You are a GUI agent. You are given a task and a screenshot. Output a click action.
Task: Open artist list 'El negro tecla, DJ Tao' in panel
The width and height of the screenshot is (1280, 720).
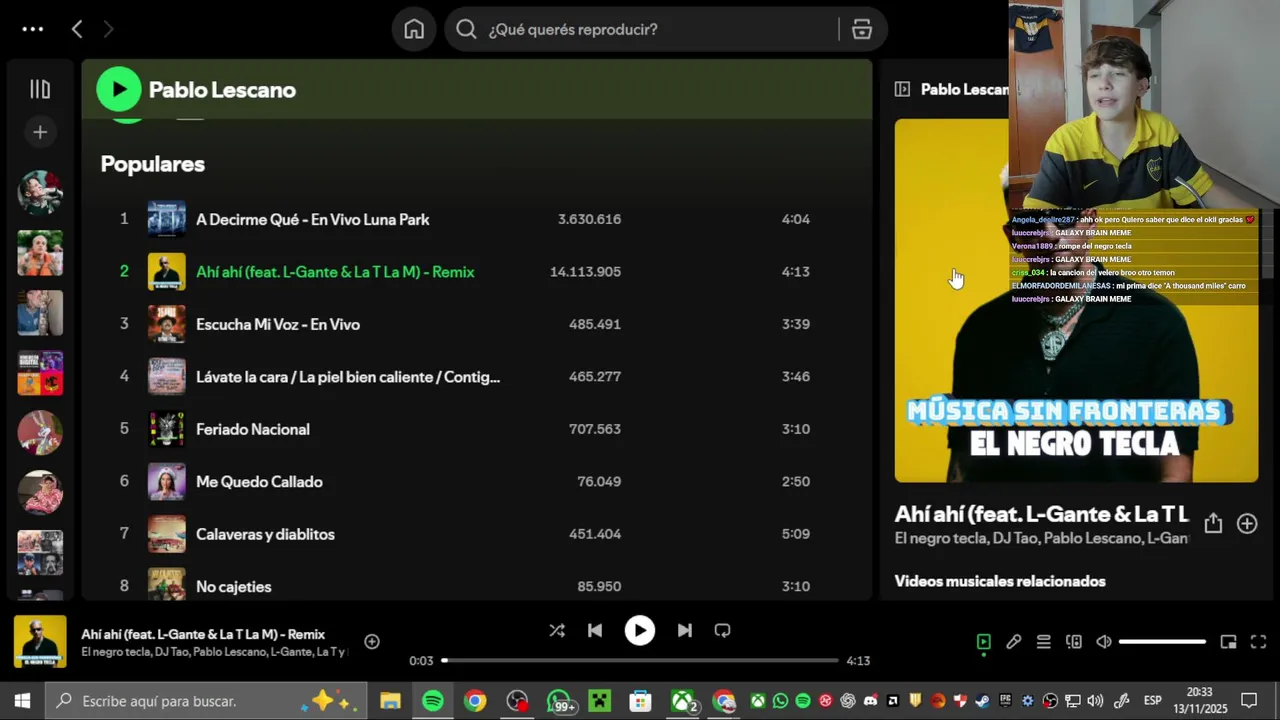click(1041, 538)
